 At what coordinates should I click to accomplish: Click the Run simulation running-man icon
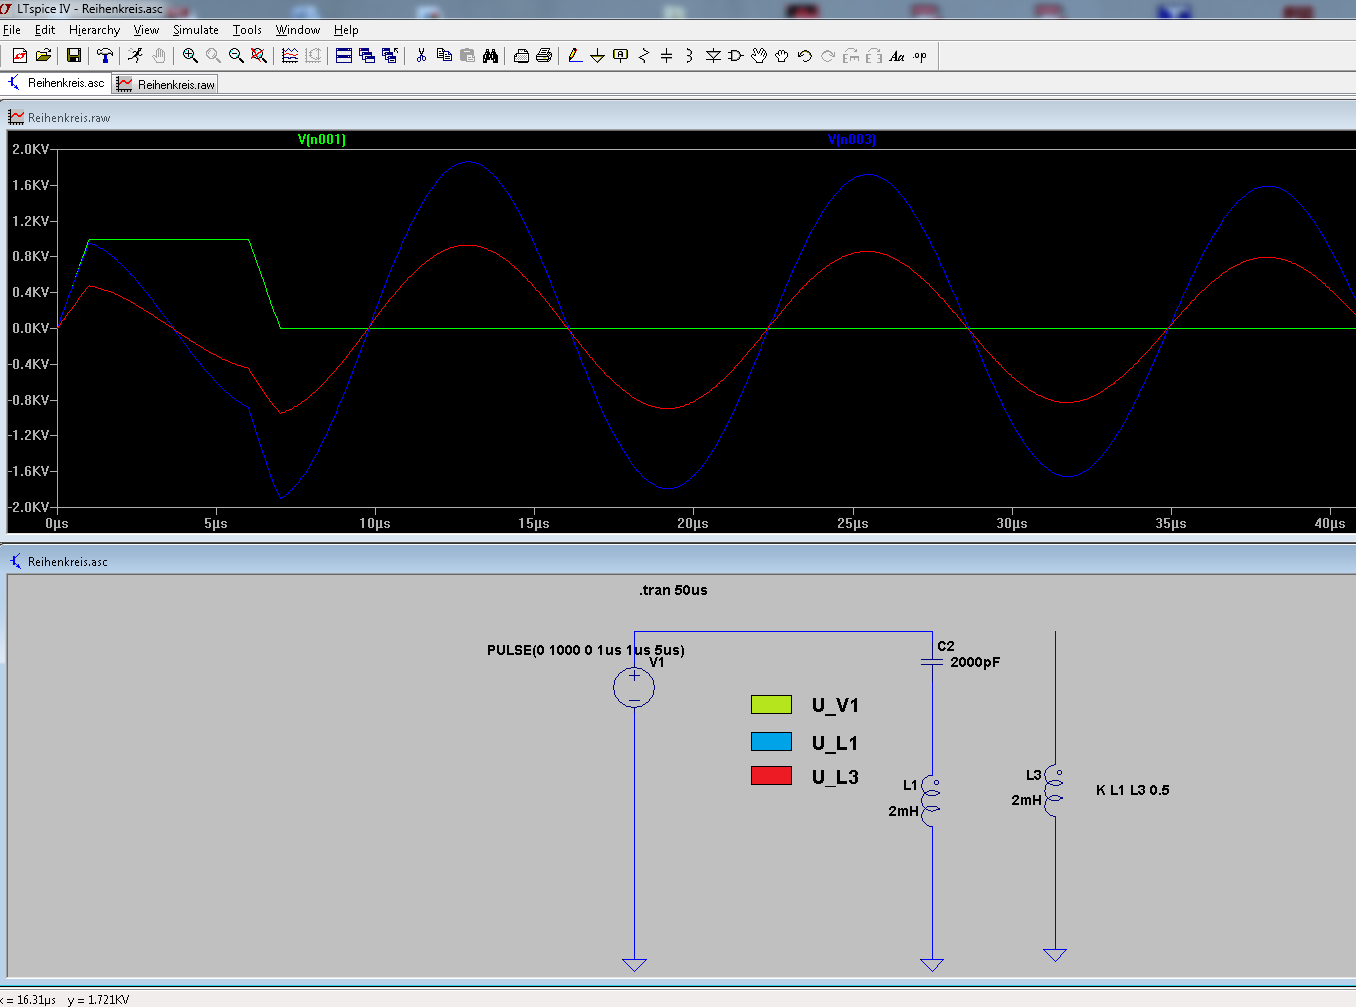click(135, 56)
